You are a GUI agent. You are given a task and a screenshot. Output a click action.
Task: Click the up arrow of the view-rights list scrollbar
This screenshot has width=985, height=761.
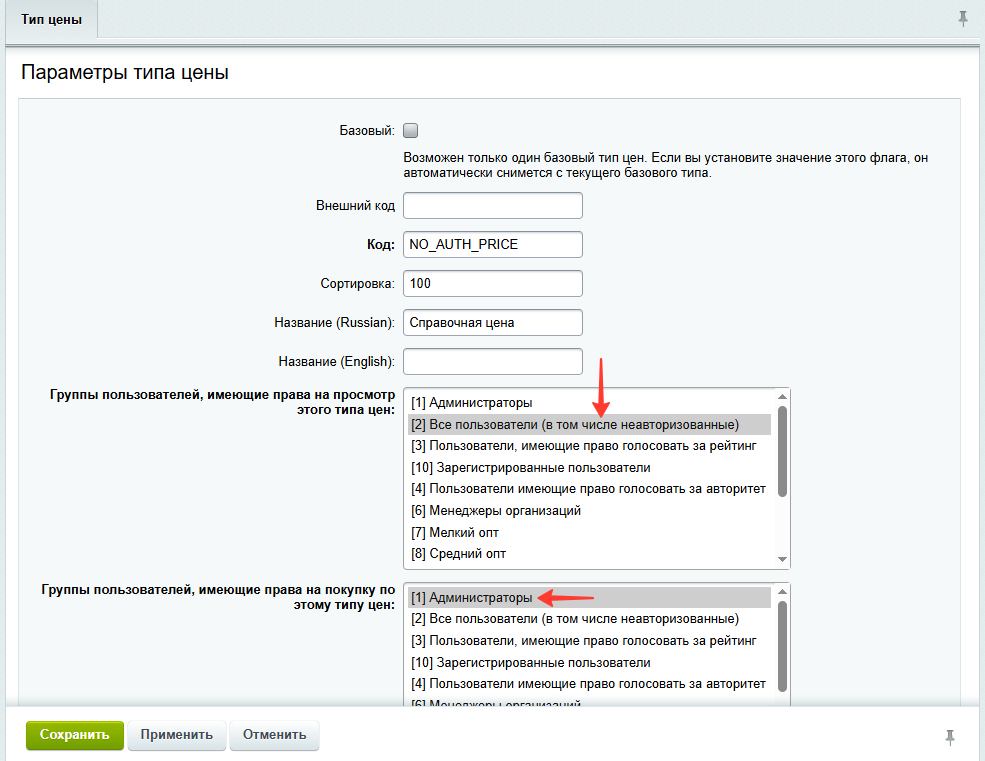coord(782,397)
